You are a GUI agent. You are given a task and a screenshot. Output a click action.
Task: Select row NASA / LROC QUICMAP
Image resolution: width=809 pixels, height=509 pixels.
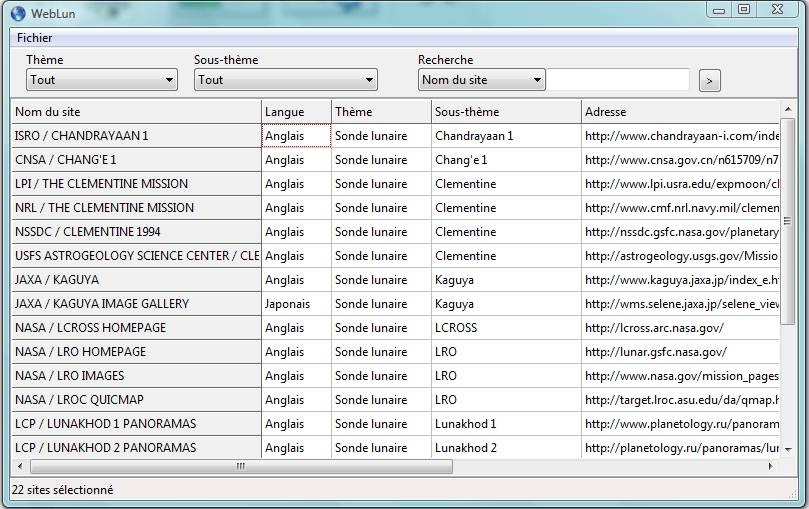click(136, 400)
